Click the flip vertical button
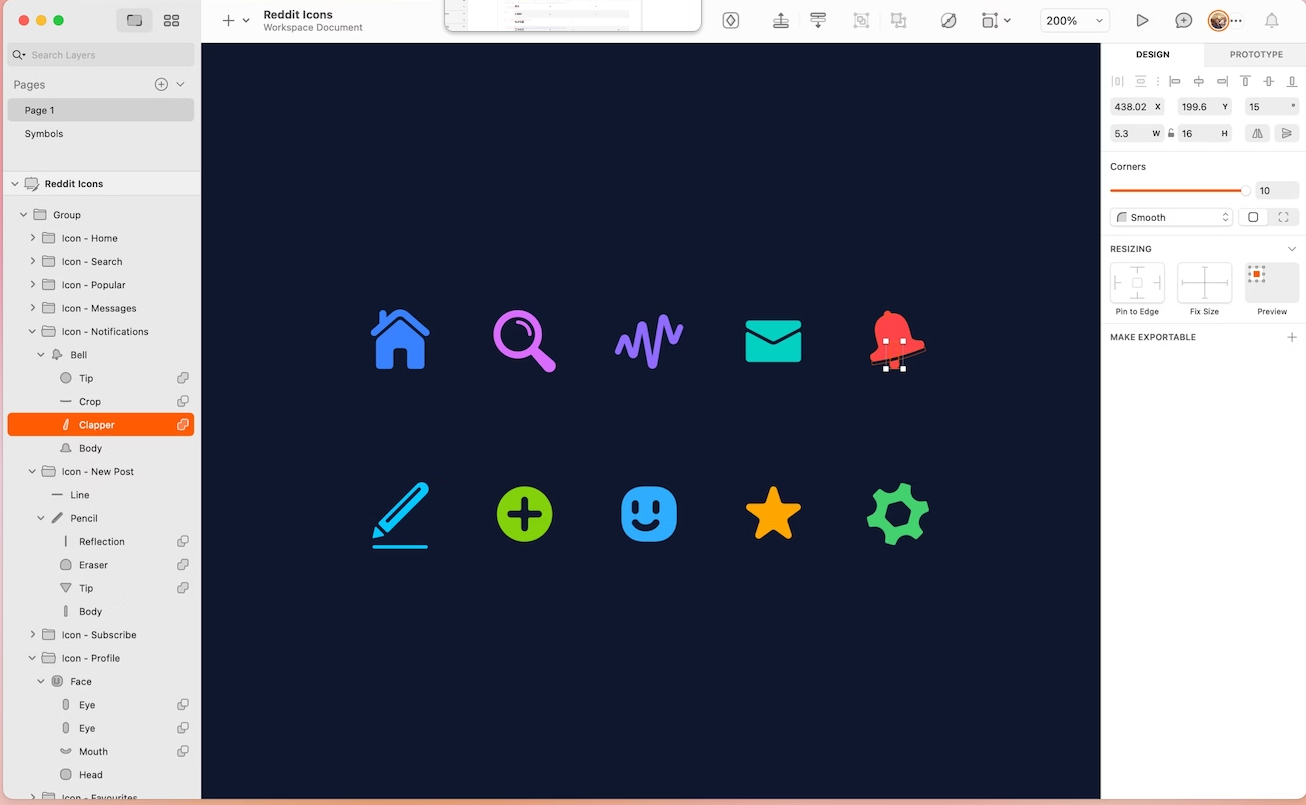 coord(1287,133)
